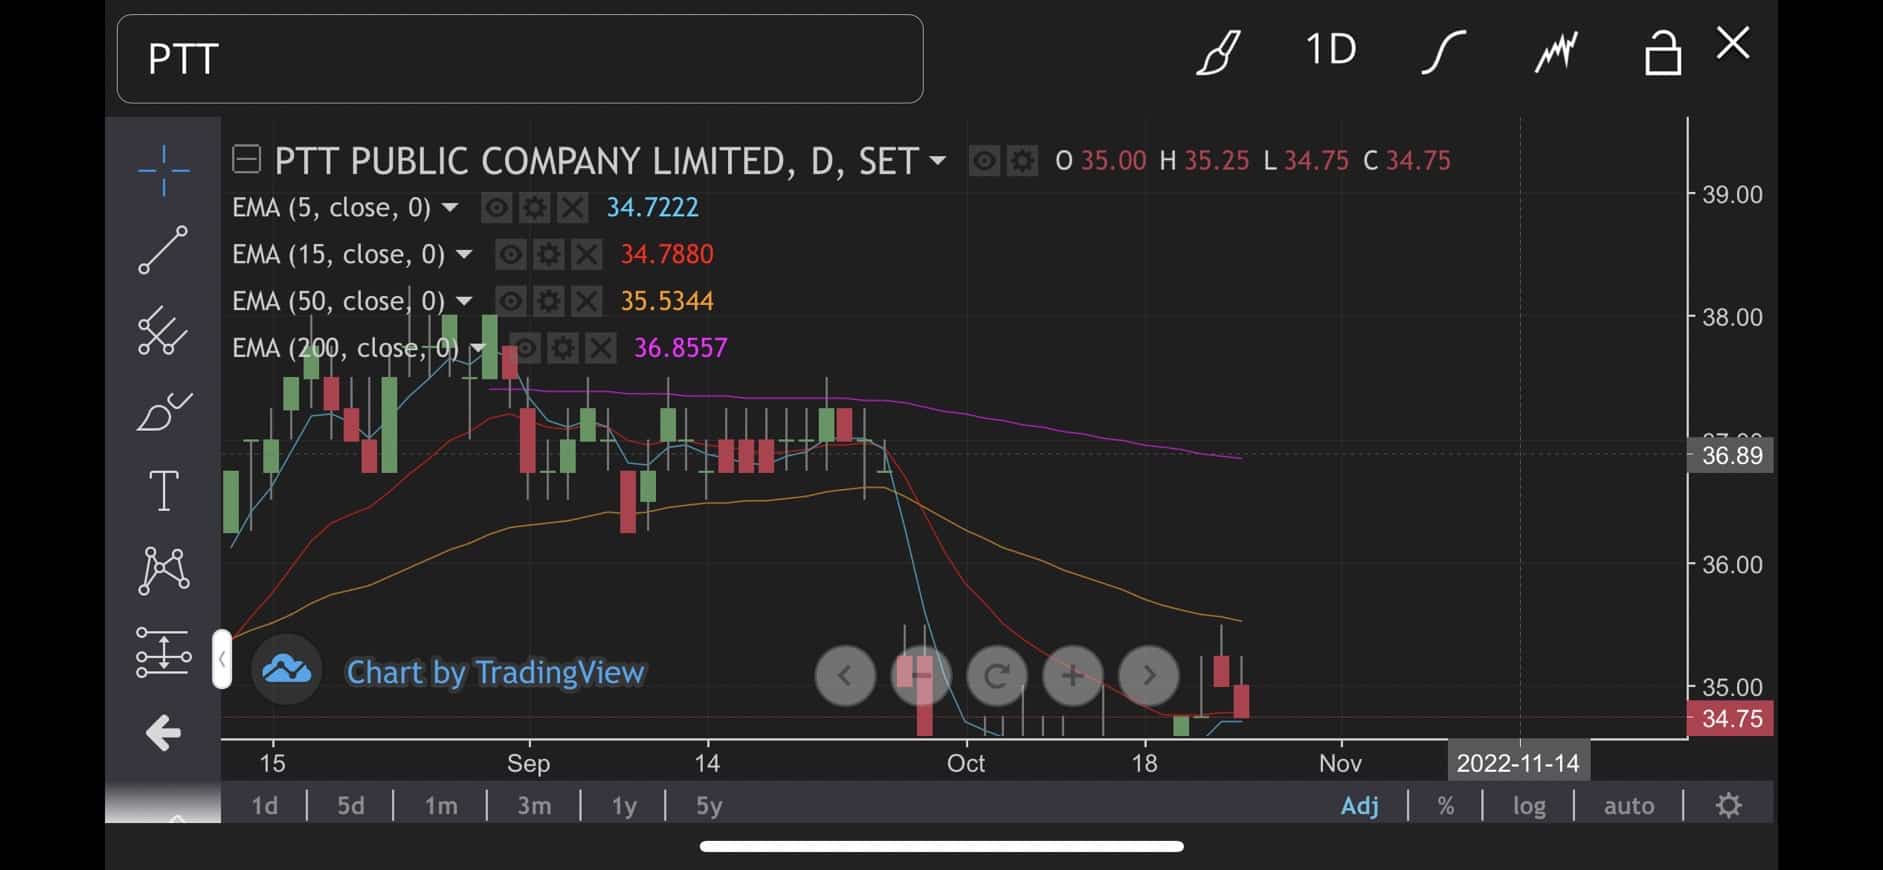This screenshot has height=870, width=1883.
Task: Collapse the legend with minus box icon
Action: [246, 159]
